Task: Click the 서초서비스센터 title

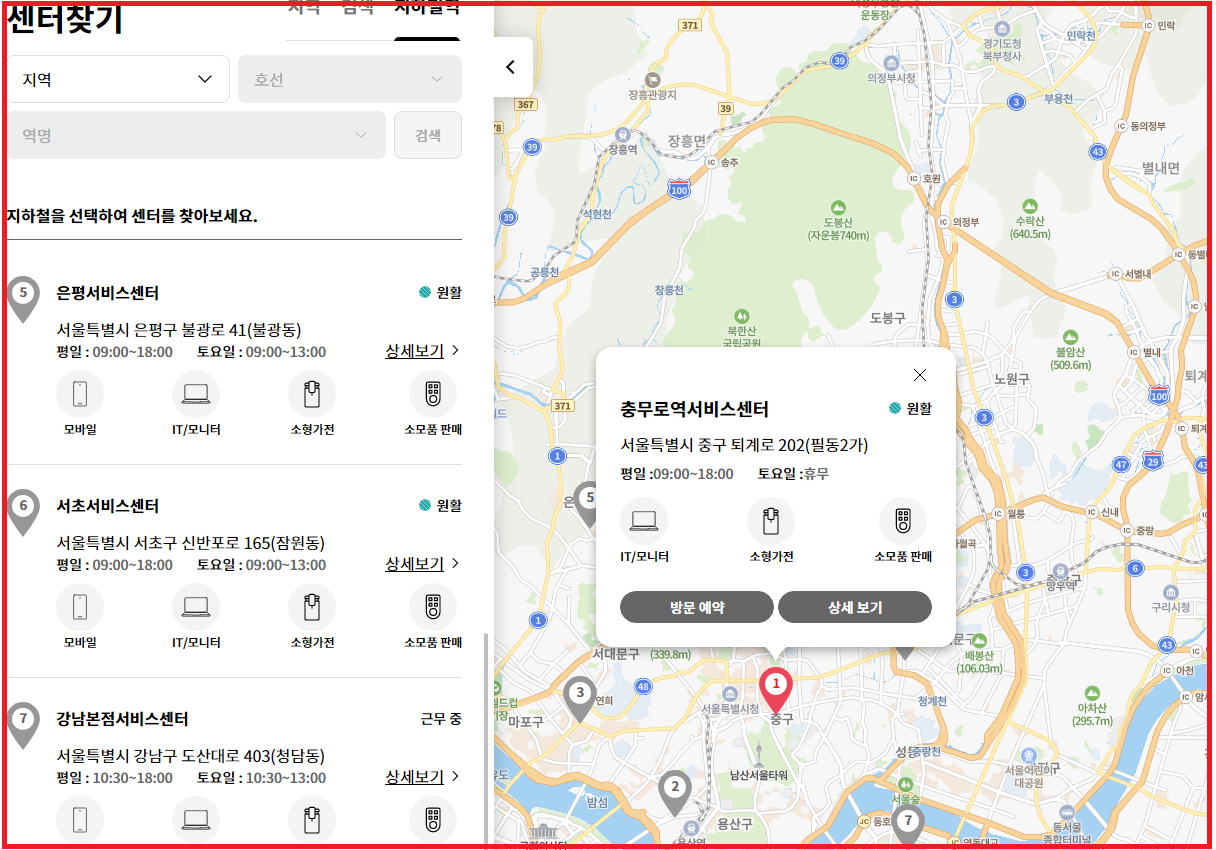Action: click(x=108, y=506)
